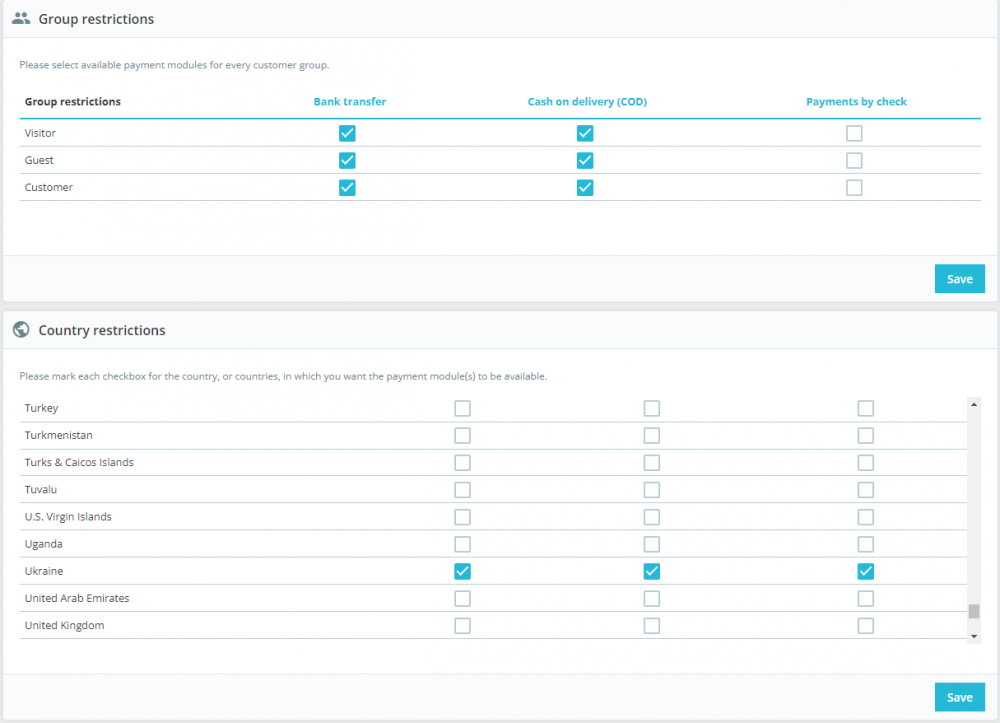Click the people icon beside Group restrictions
This screenshot has height=723, width=1000.
[19, 17]
